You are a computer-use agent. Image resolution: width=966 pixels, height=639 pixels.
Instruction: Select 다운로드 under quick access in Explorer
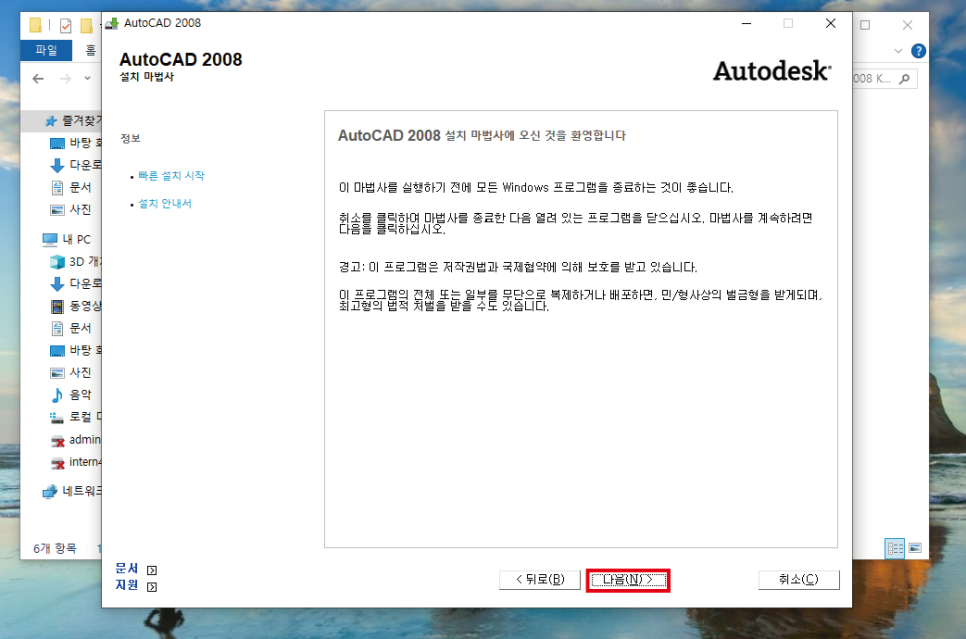[76, 165]
